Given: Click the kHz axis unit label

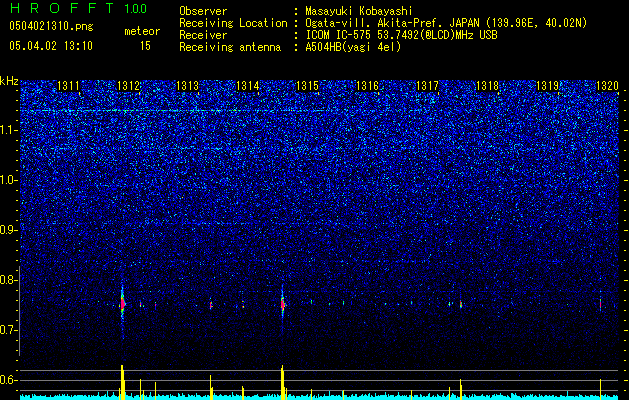Looking at the screenshot, I should pyautogui.click(x=9, y=81).
